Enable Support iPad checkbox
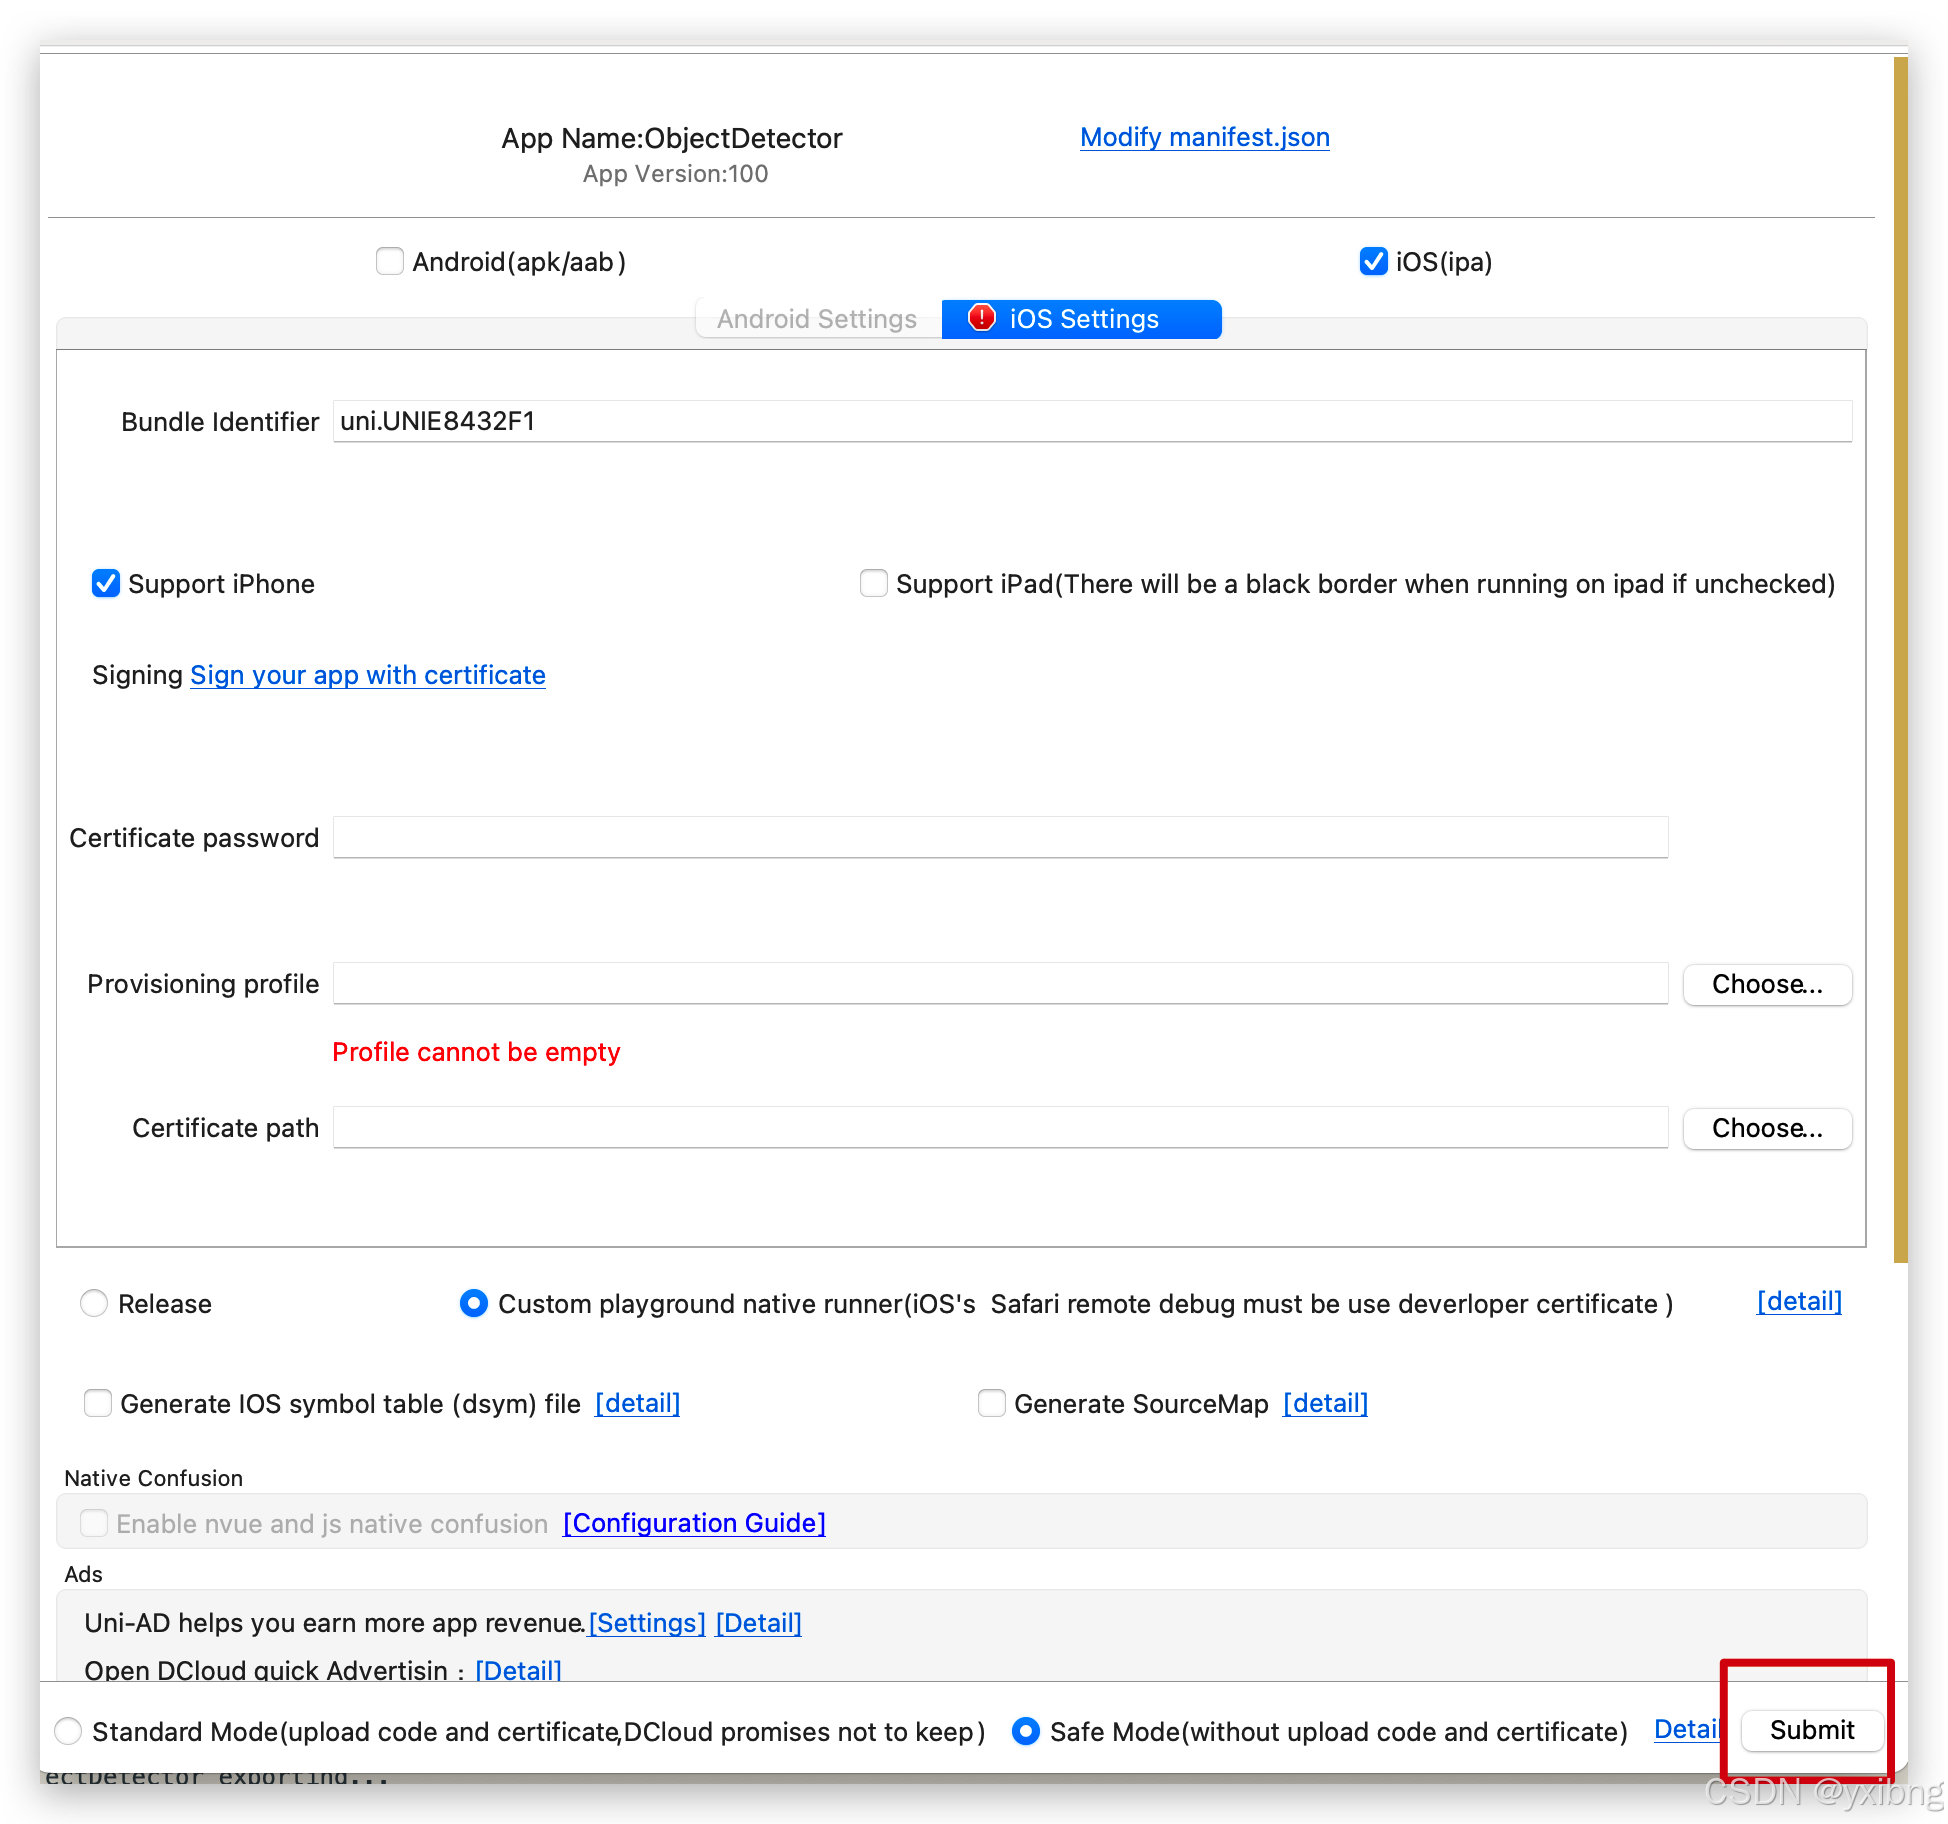Viewport: 1948px width, 1824px height. pos(873,583)
